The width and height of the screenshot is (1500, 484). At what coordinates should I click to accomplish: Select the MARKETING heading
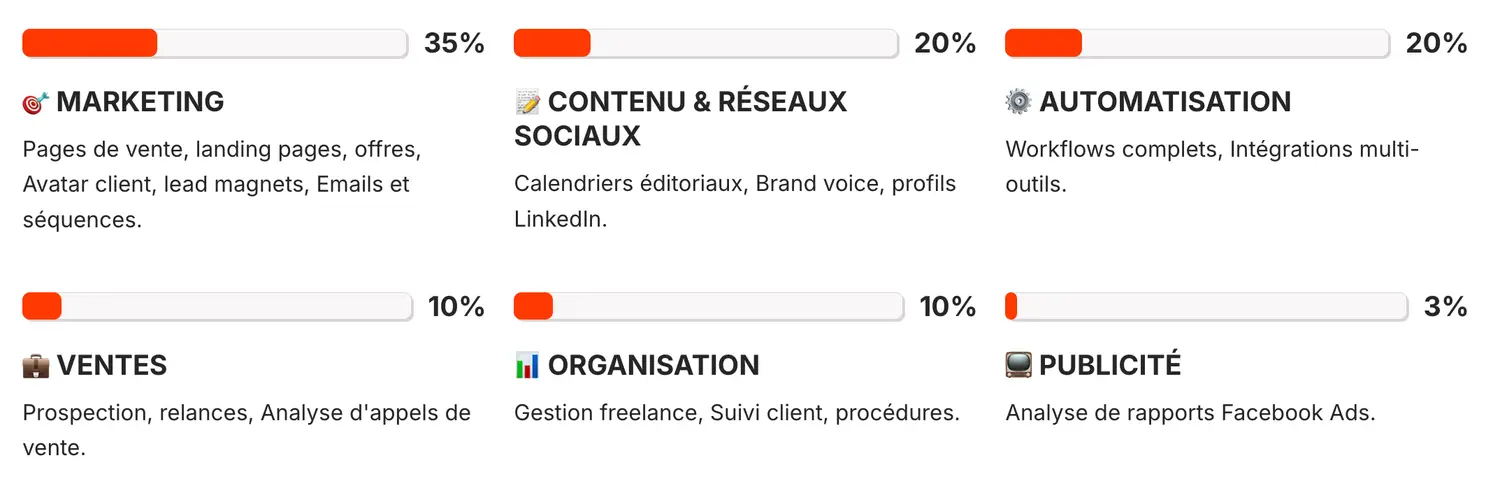(x=140, y=102)
